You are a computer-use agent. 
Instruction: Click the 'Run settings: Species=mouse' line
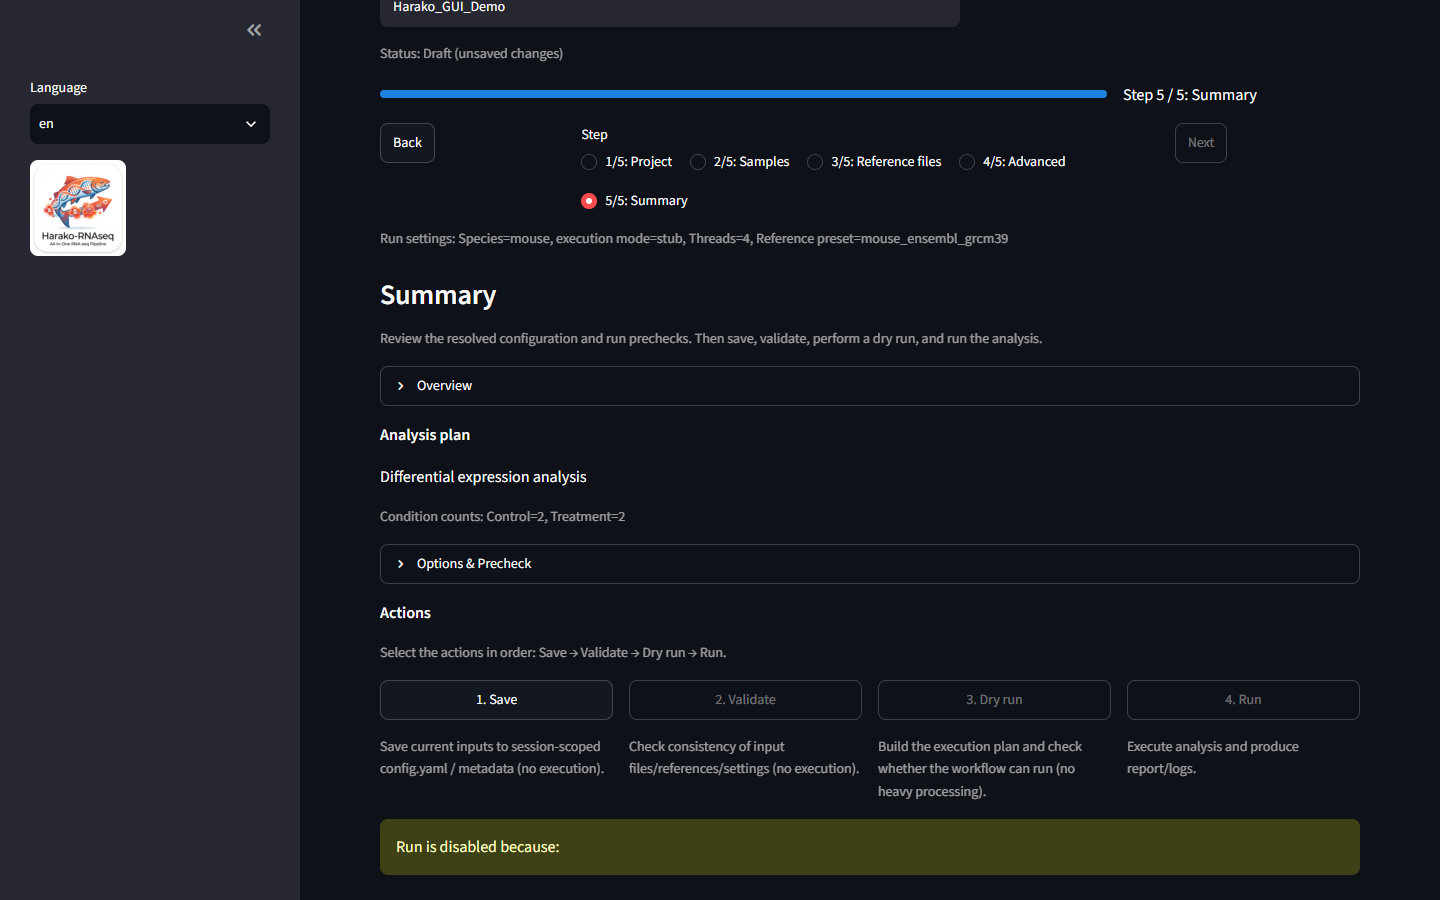coord(694,239)
